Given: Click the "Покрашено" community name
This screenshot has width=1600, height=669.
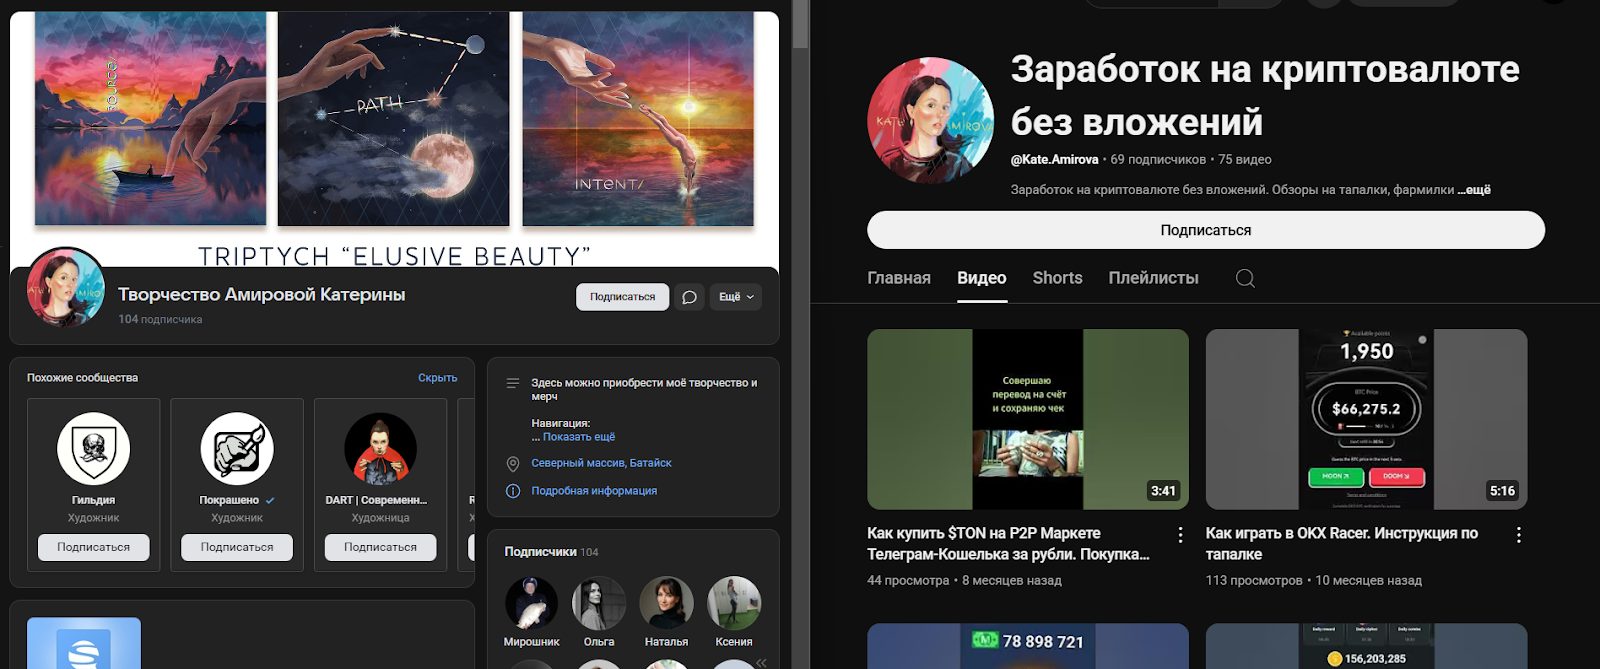Looking at the screenshot, I should (229, 500).
